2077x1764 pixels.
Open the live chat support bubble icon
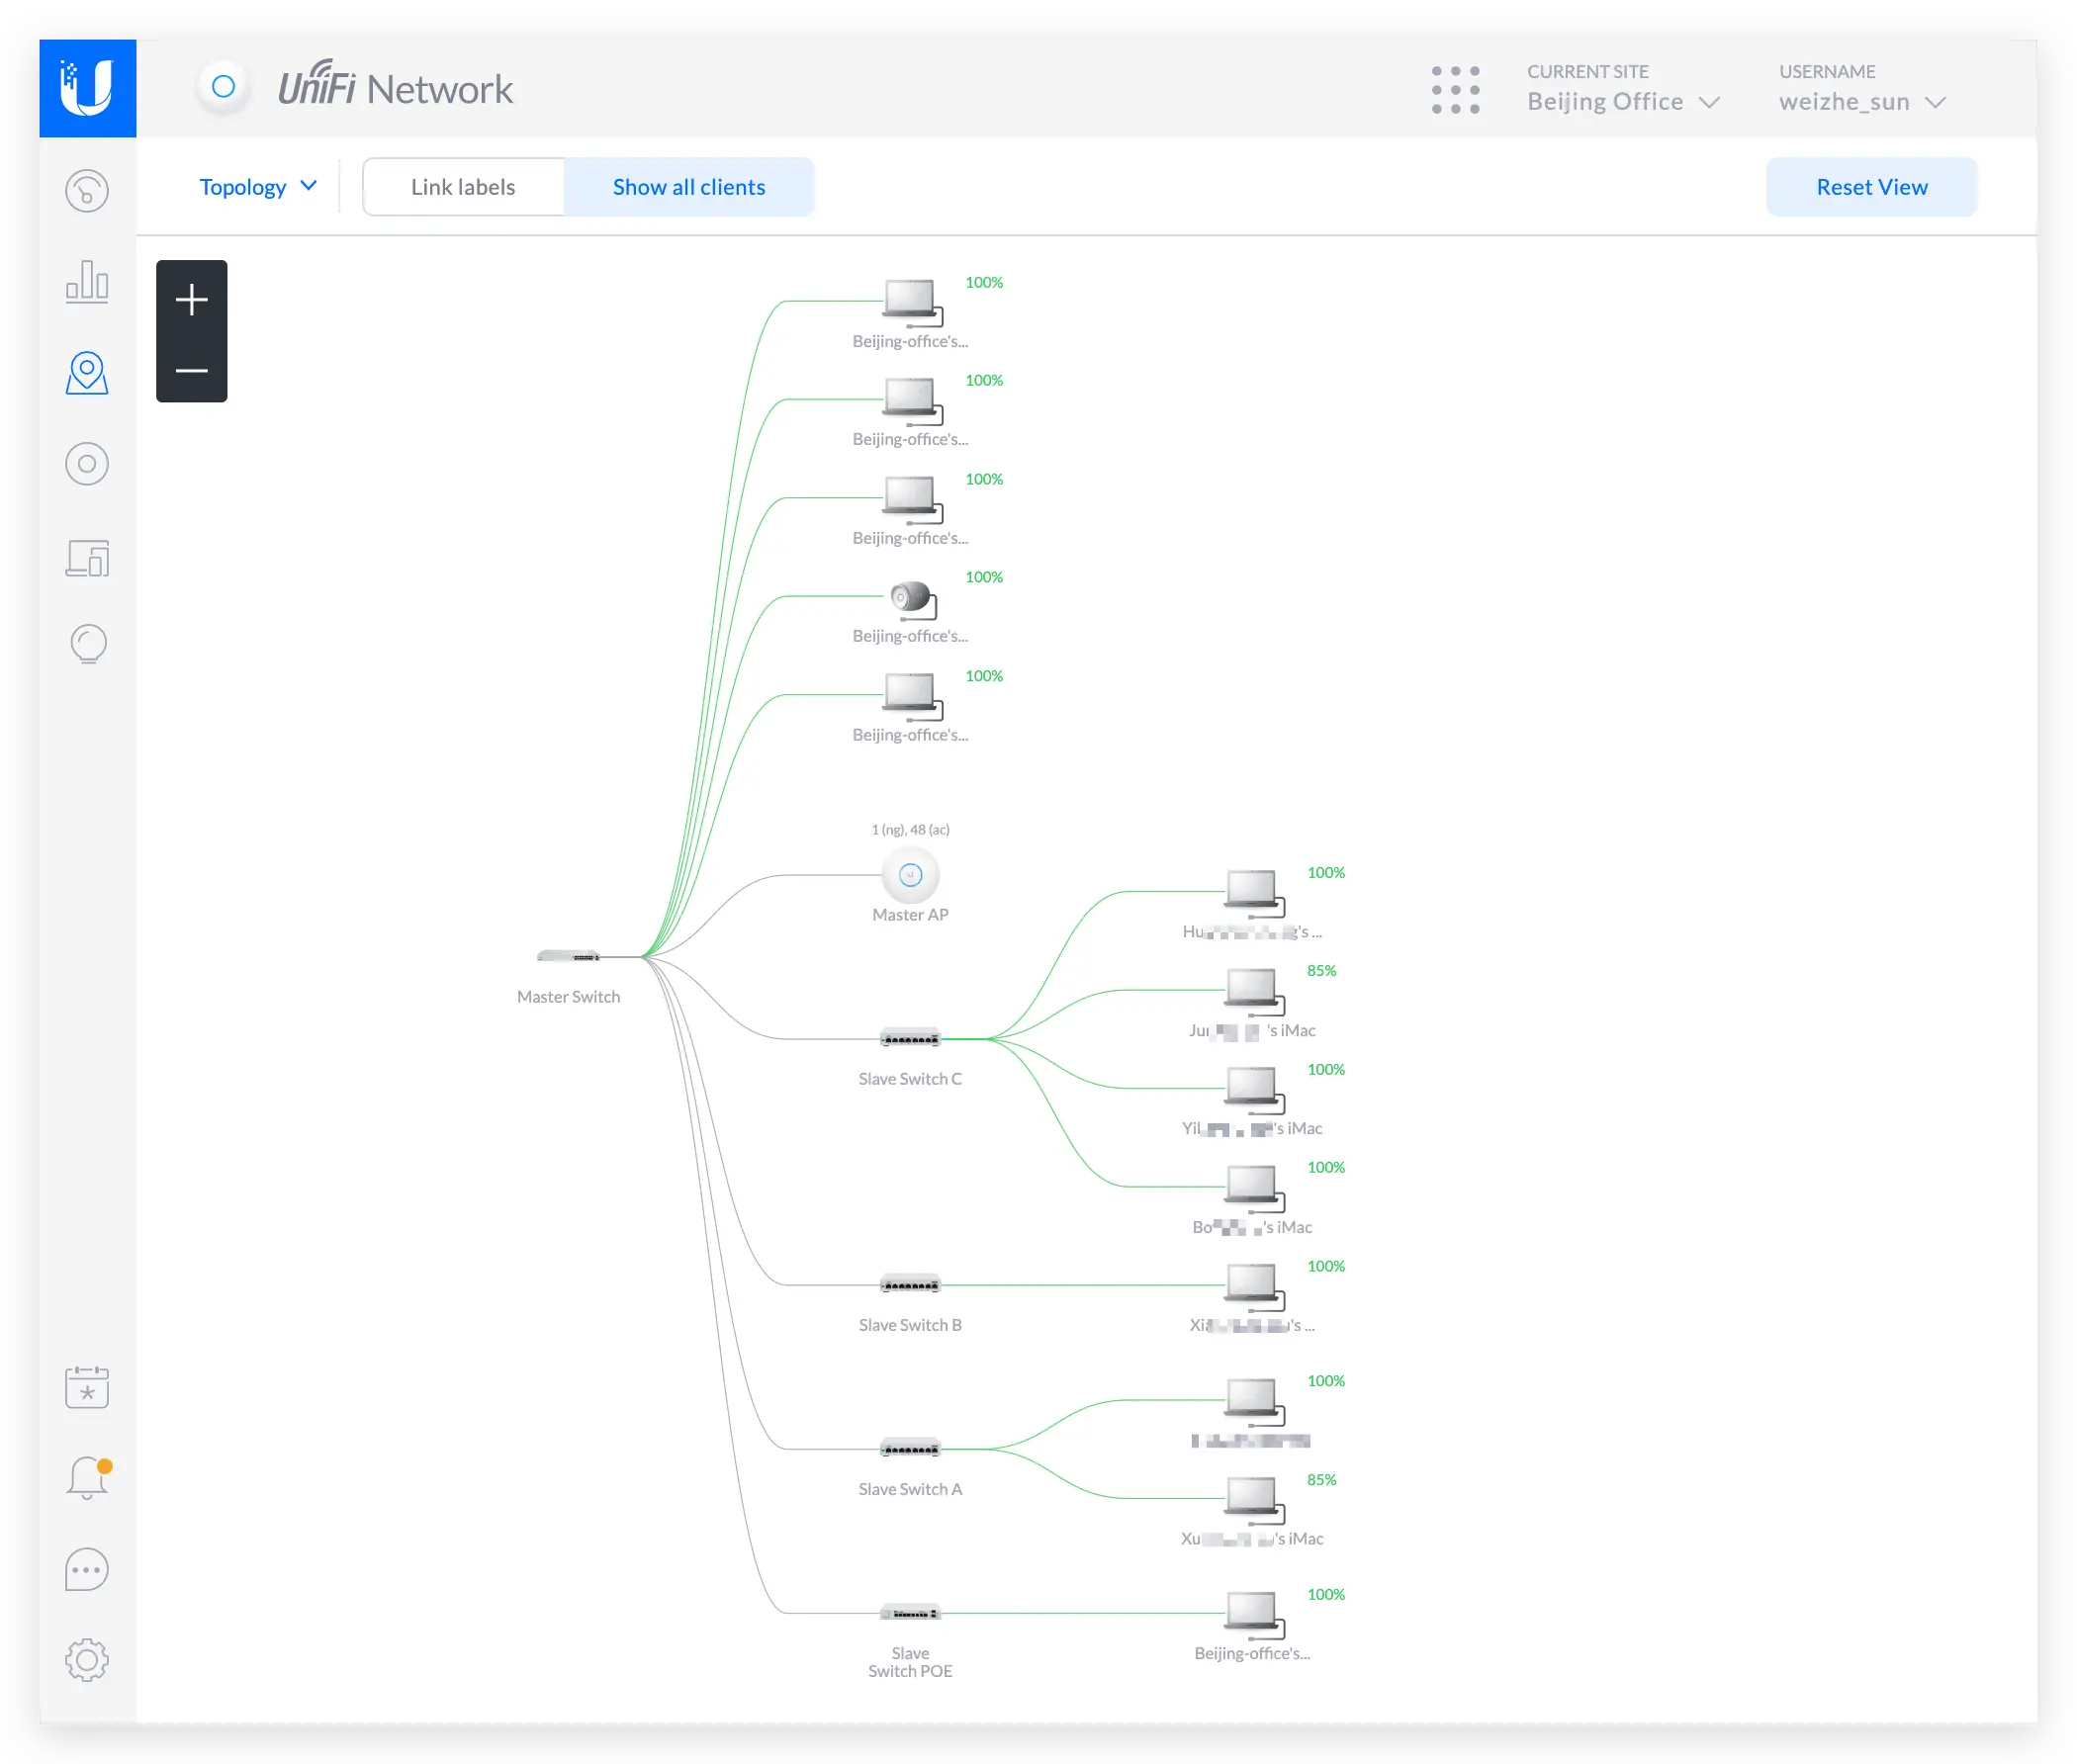[87, 1569]
